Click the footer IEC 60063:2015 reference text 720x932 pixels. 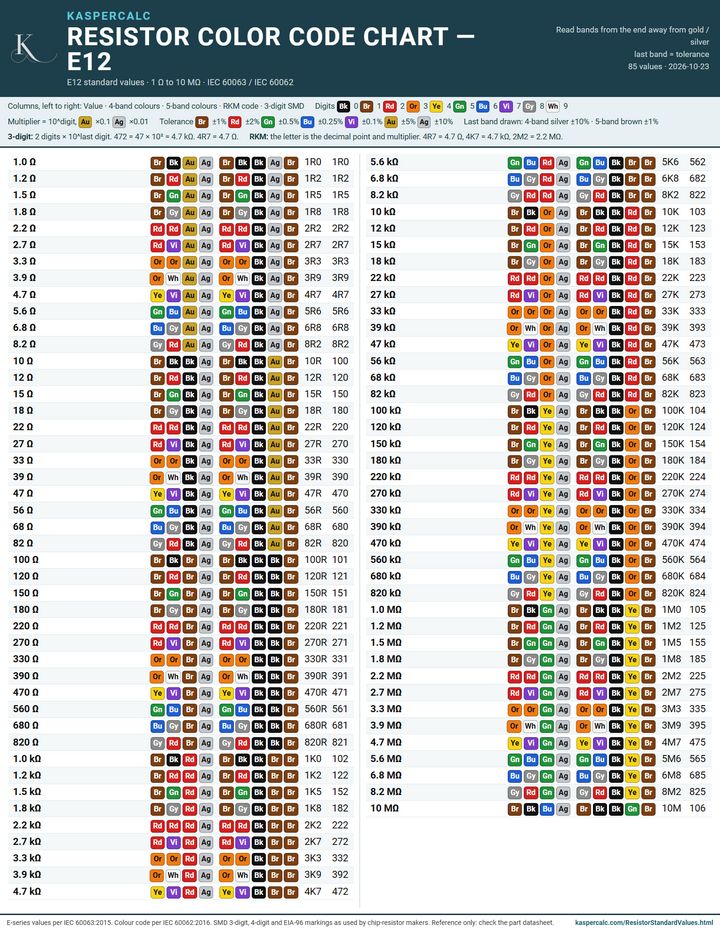[x=280, y=922]
